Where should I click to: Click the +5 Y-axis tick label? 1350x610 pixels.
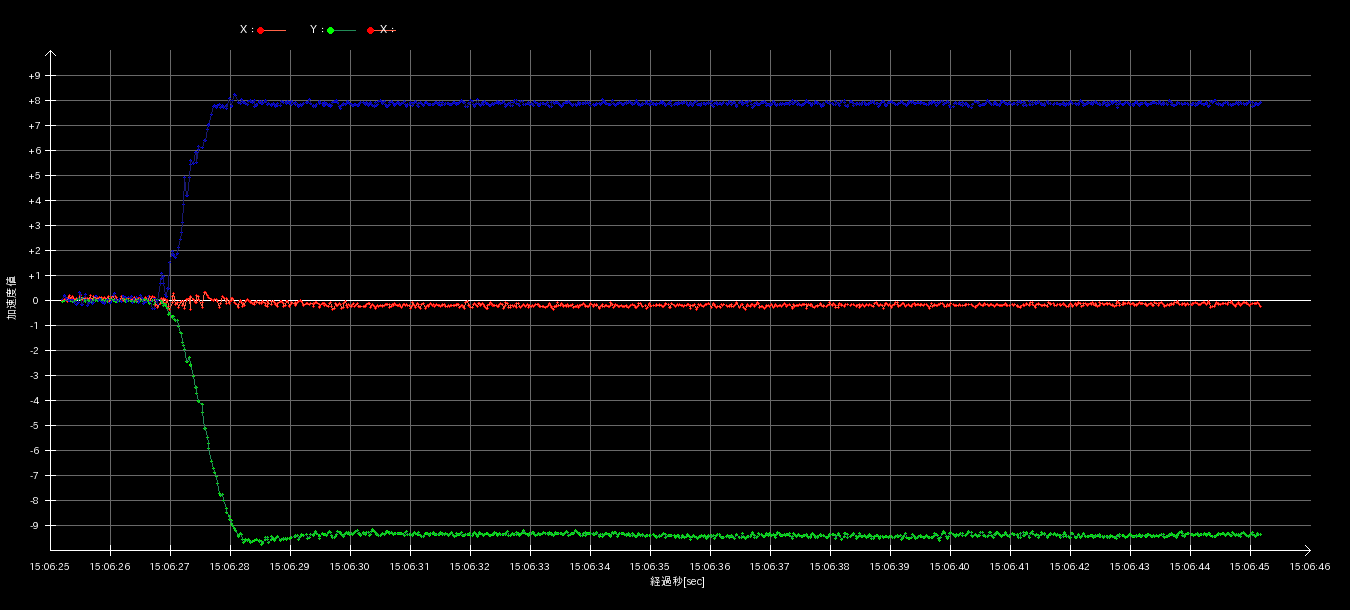pyautogui.click(x=35, y=176)
